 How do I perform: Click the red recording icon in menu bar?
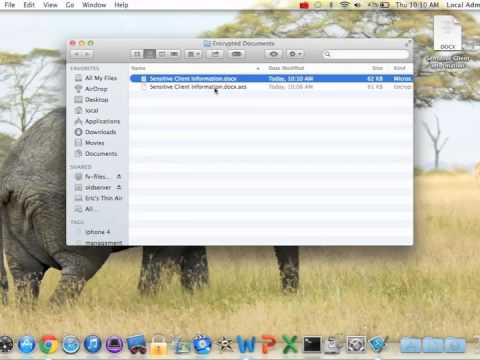304,5
